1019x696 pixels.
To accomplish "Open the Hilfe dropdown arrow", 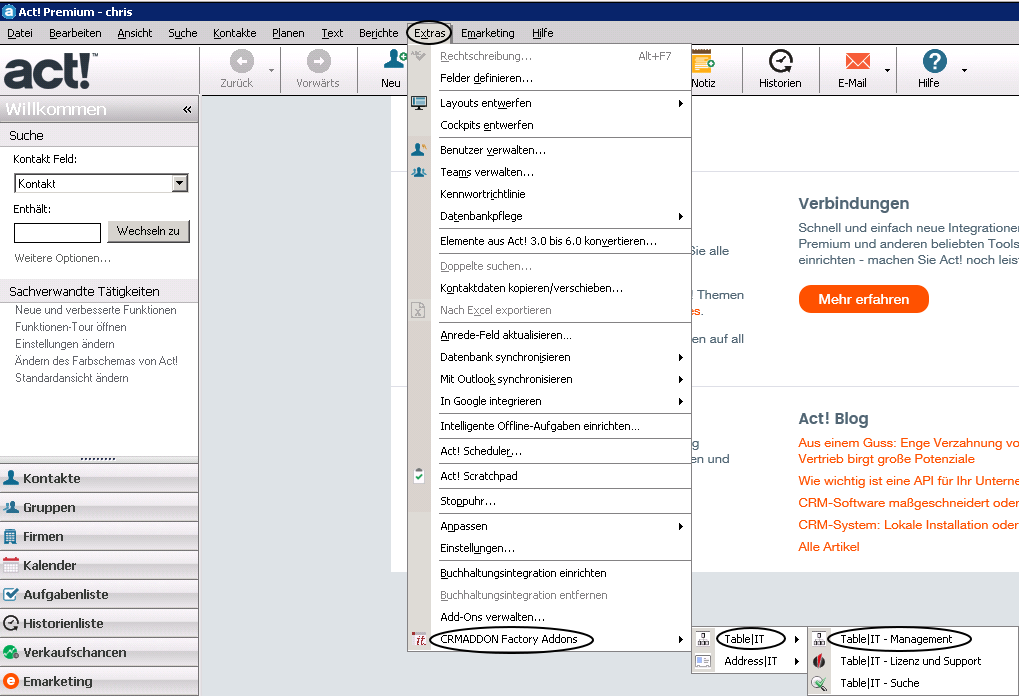I will pyautogui.click(x=964, y=70).
